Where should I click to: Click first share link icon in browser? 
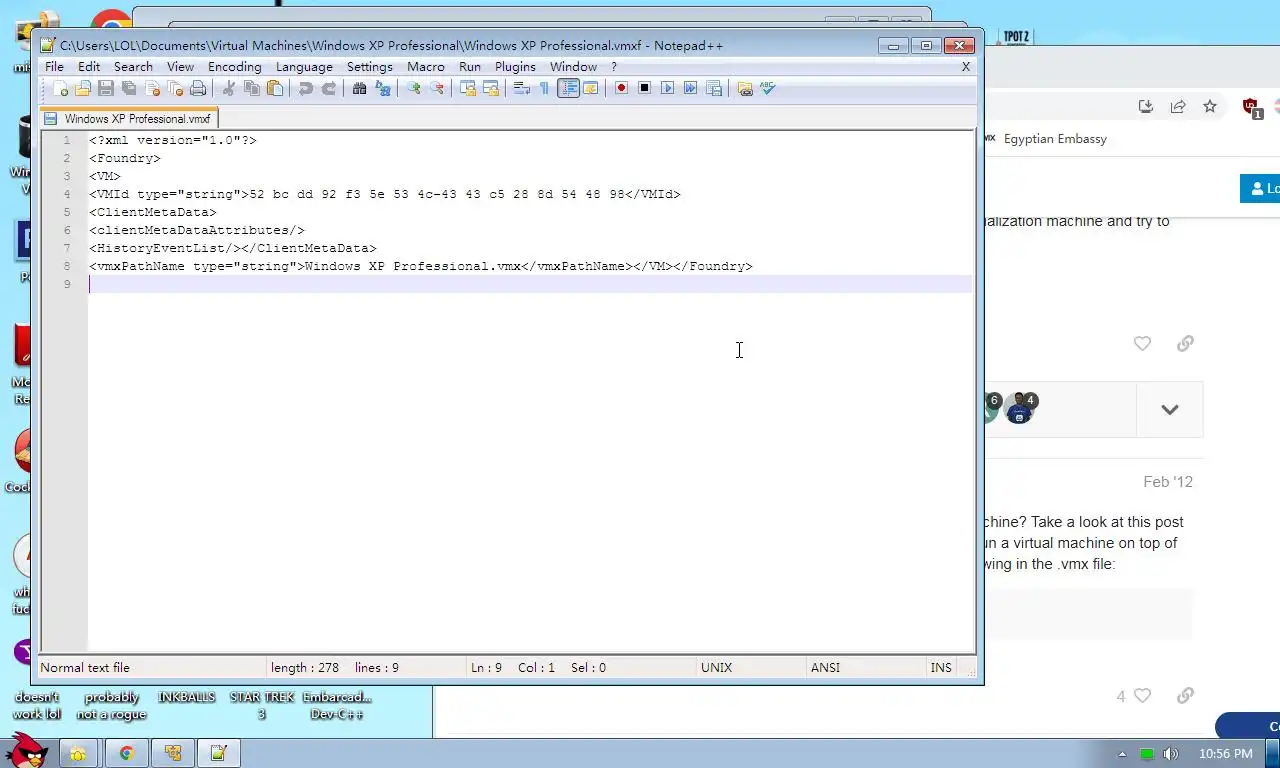(x=1185, y=343)
